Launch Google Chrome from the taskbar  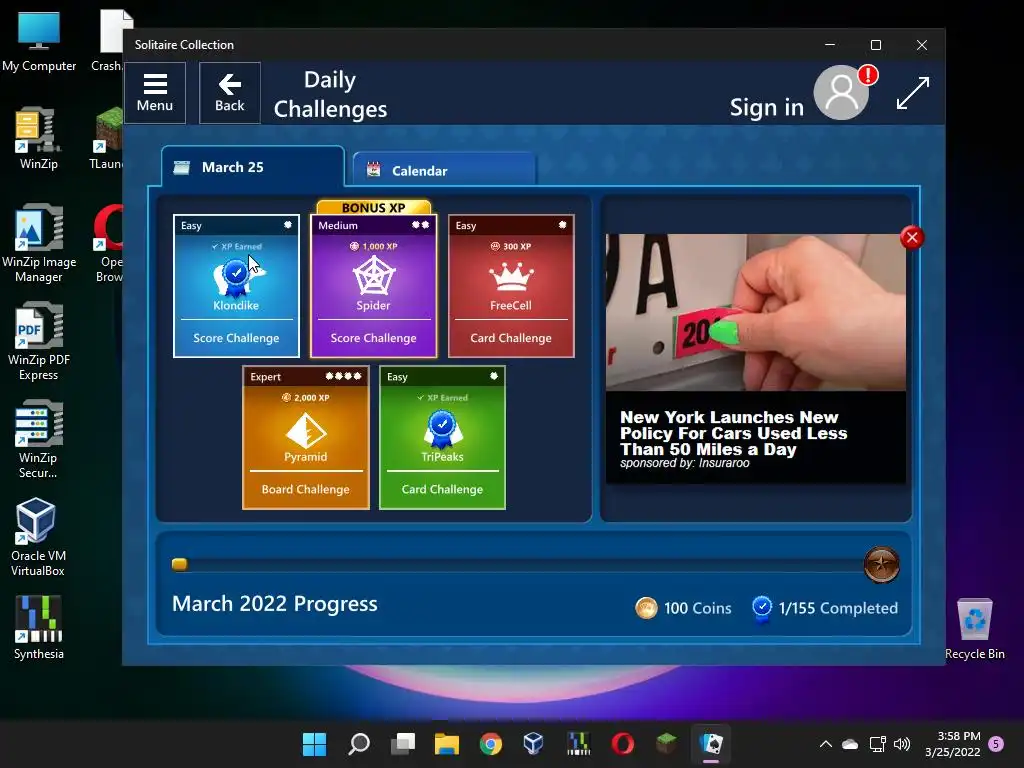pyautogui.click(x=490, y=743)
